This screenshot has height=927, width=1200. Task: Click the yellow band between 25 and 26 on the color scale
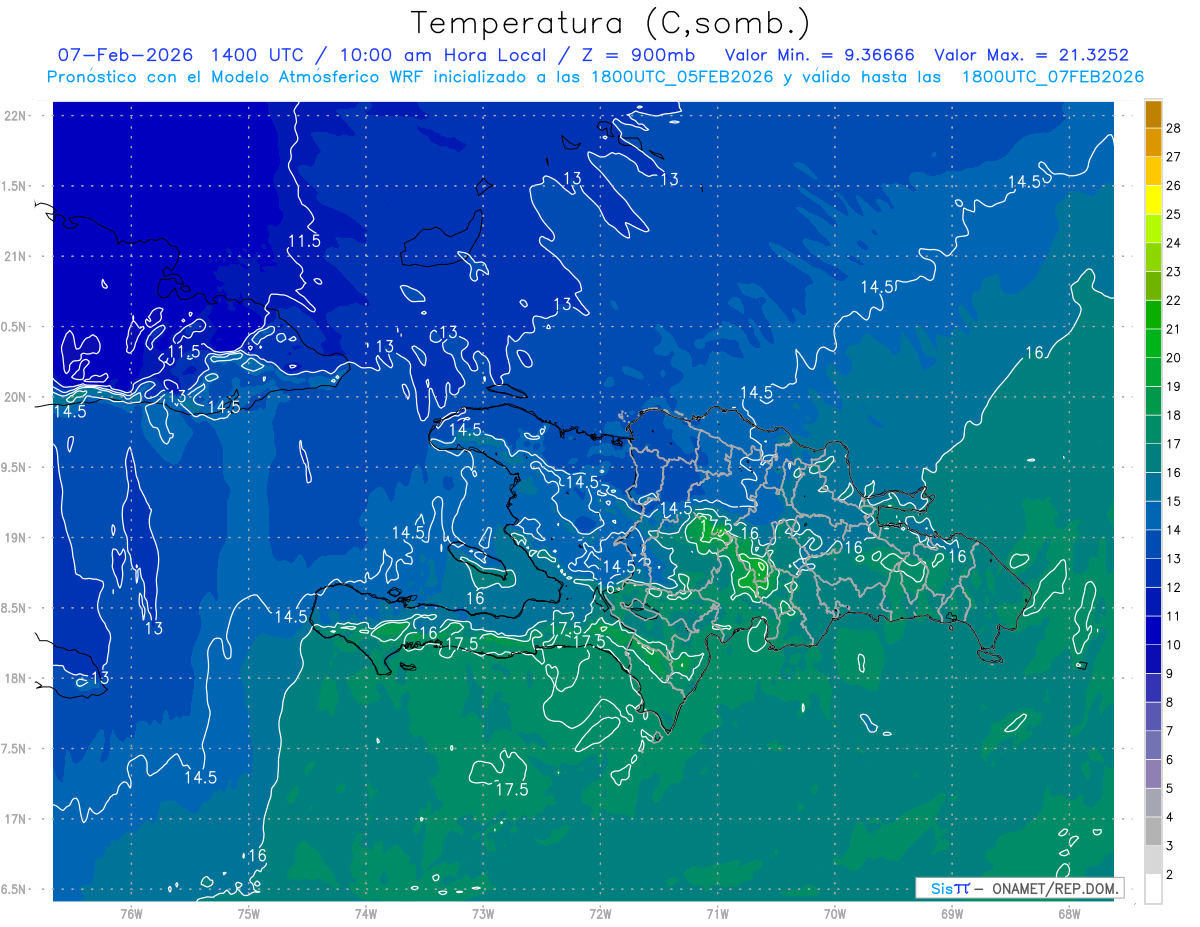point(1153,199)
